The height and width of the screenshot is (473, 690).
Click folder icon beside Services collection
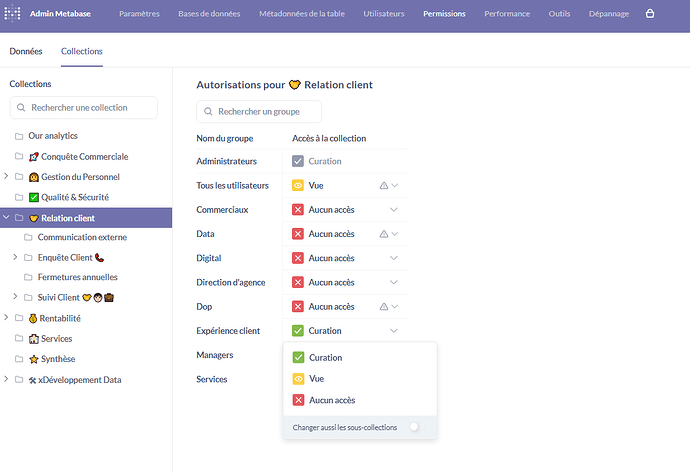click(x=19, y=338)
